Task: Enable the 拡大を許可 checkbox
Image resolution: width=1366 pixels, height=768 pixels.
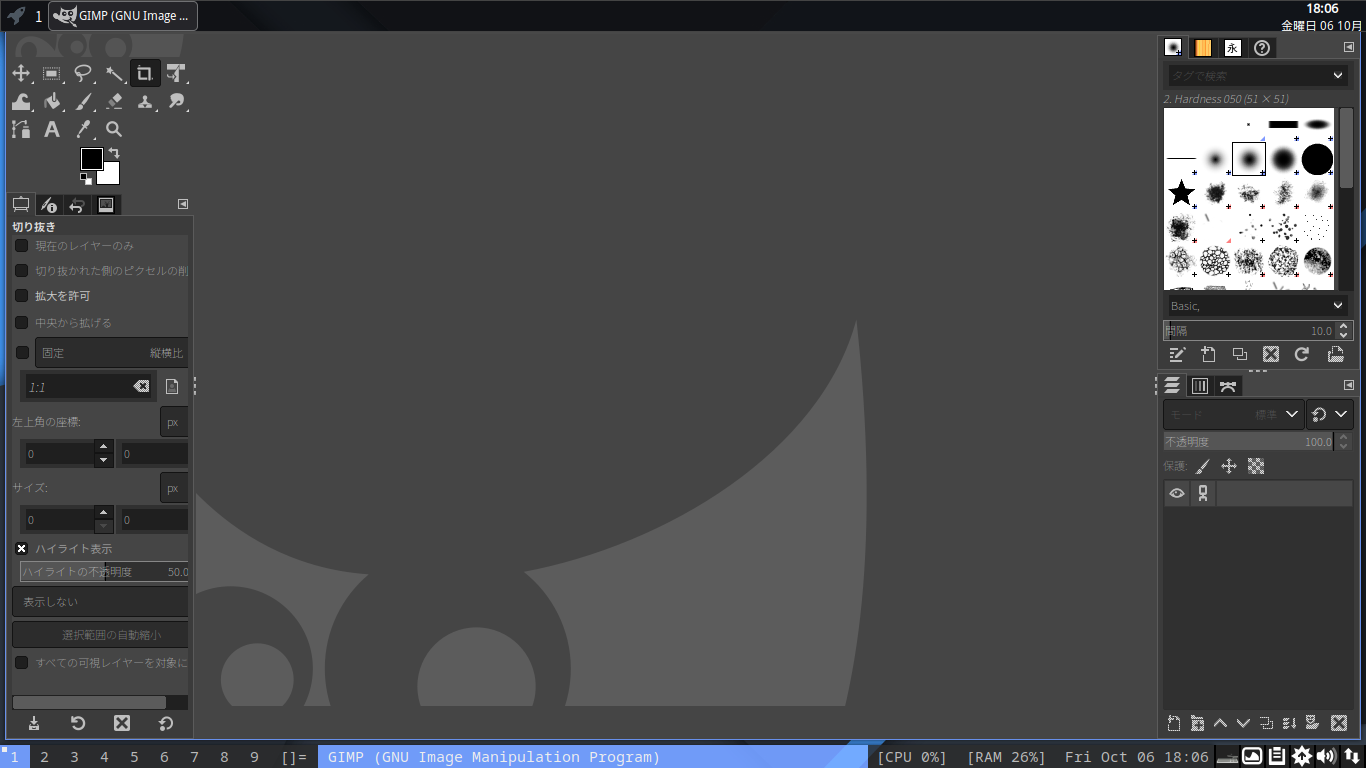Action: point(21,296)
